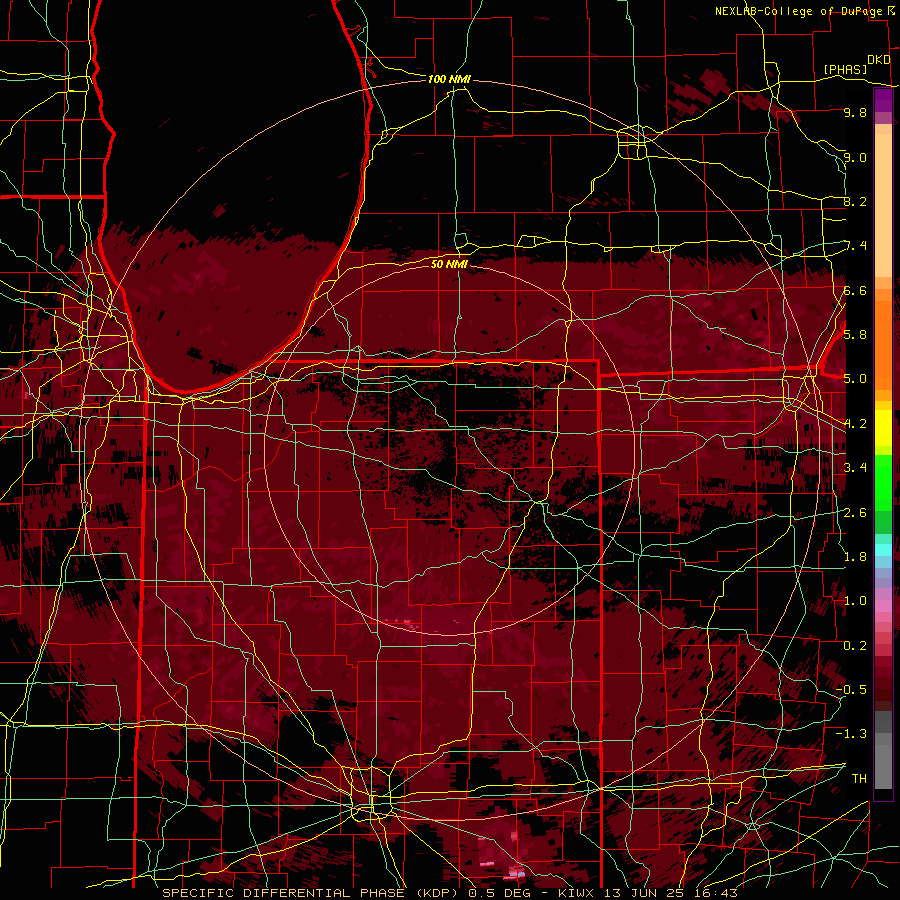Click the 4.2 value on the color scale
The height and width of the screenshot is (900, 900).
[855, 424]
